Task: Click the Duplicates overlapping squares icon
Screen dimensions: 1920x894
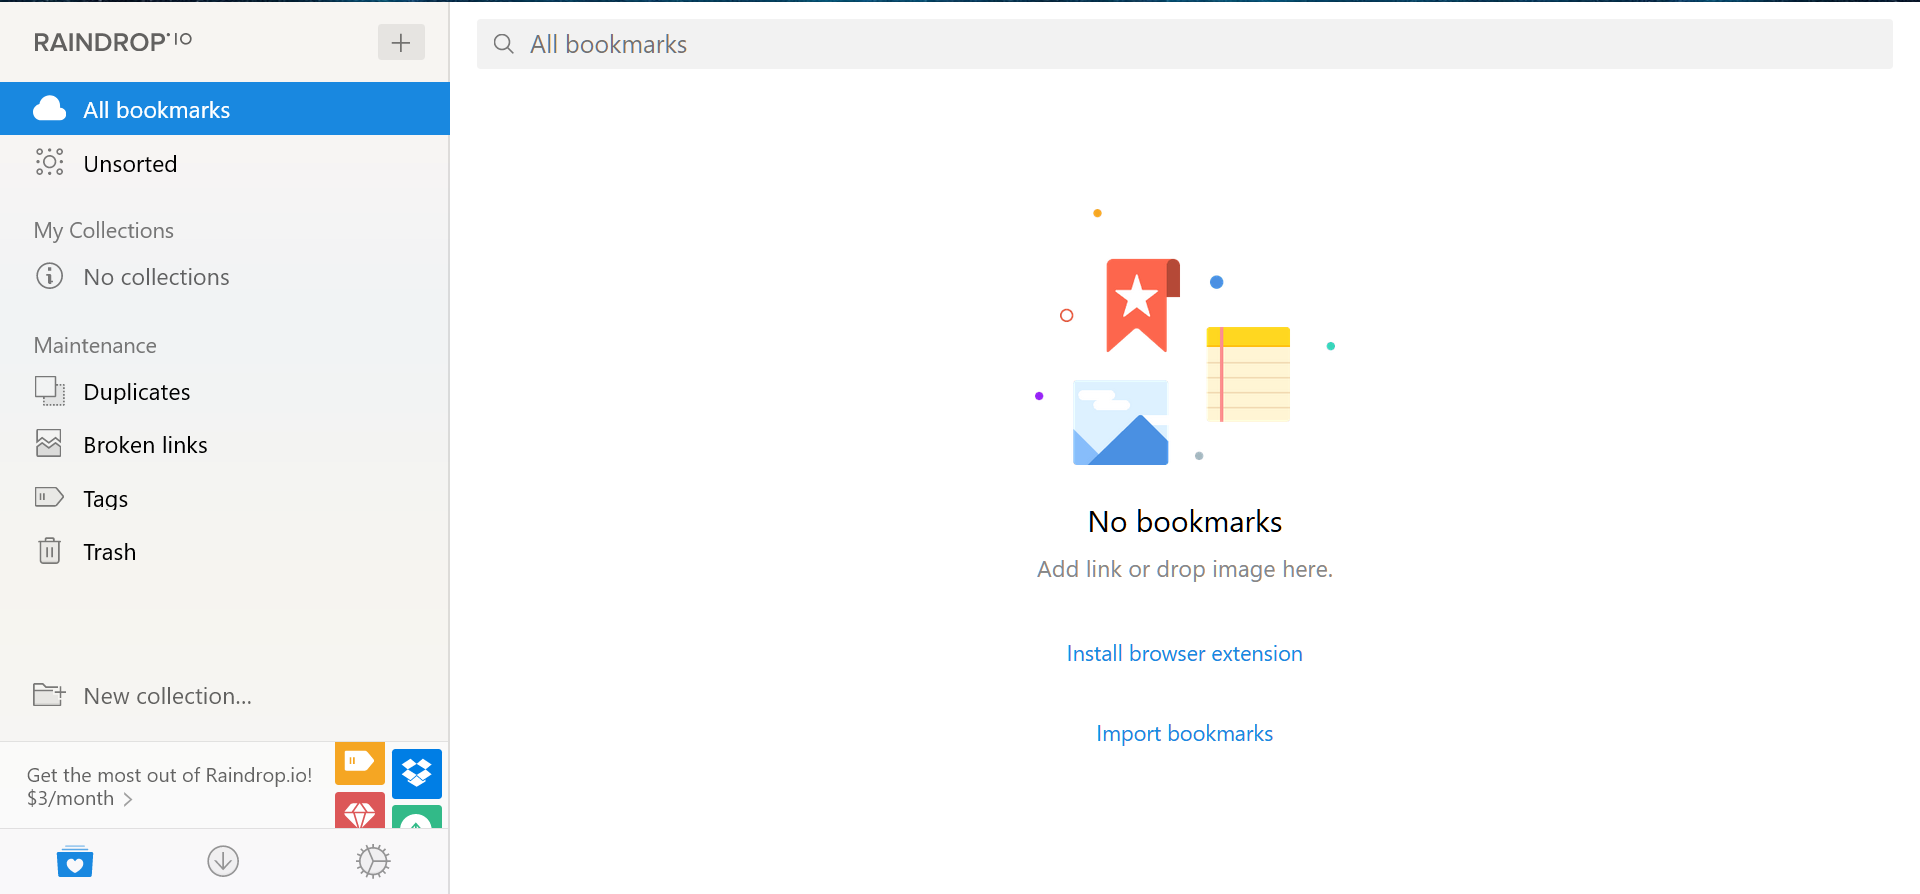Action: (50, 391)
